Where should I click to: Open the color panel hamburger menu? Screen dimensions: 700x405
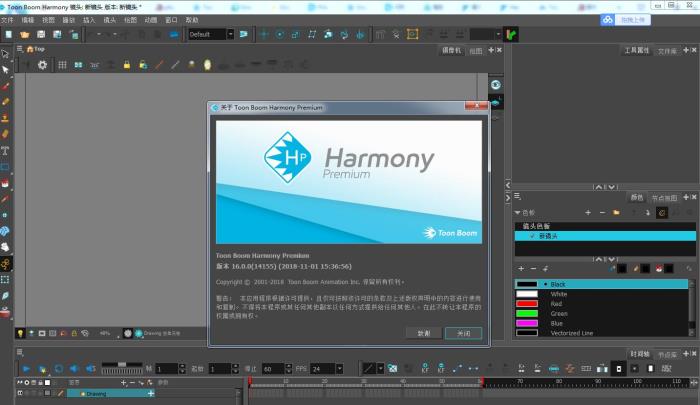517,196
